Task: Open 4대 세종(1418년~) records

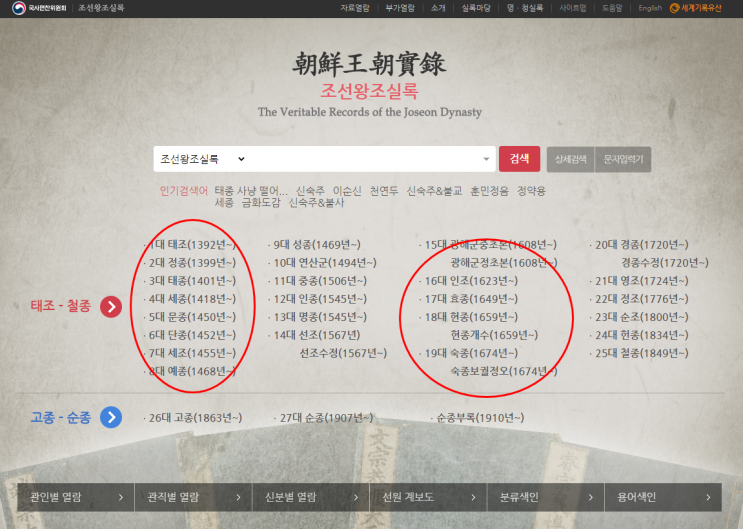Action: pyautogui.click(x=190, y=299)
